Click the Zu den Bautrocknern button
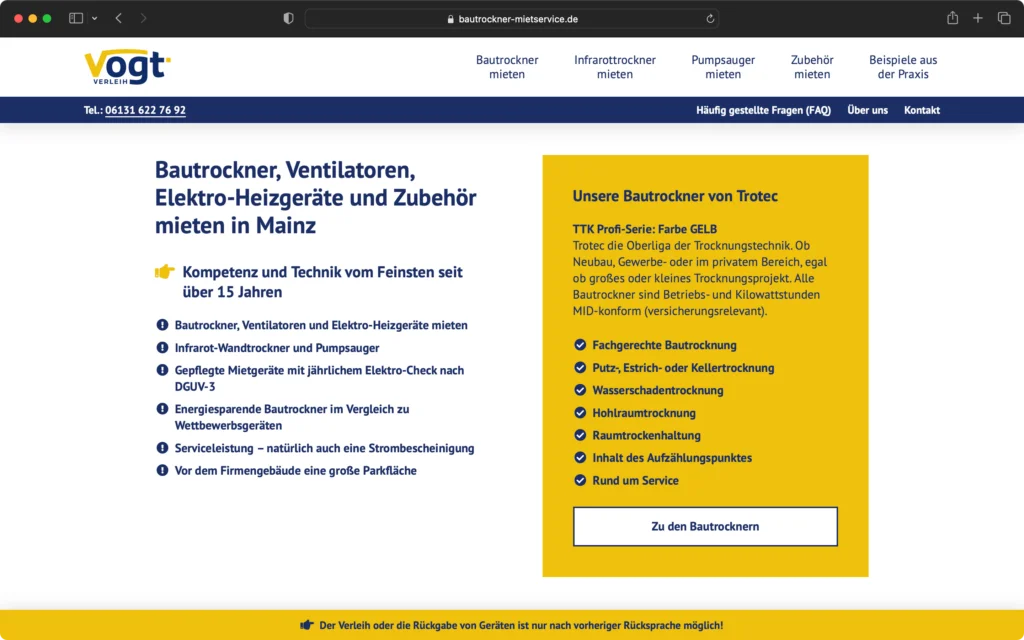1024x640 pixels. click(x=705, y=526)
